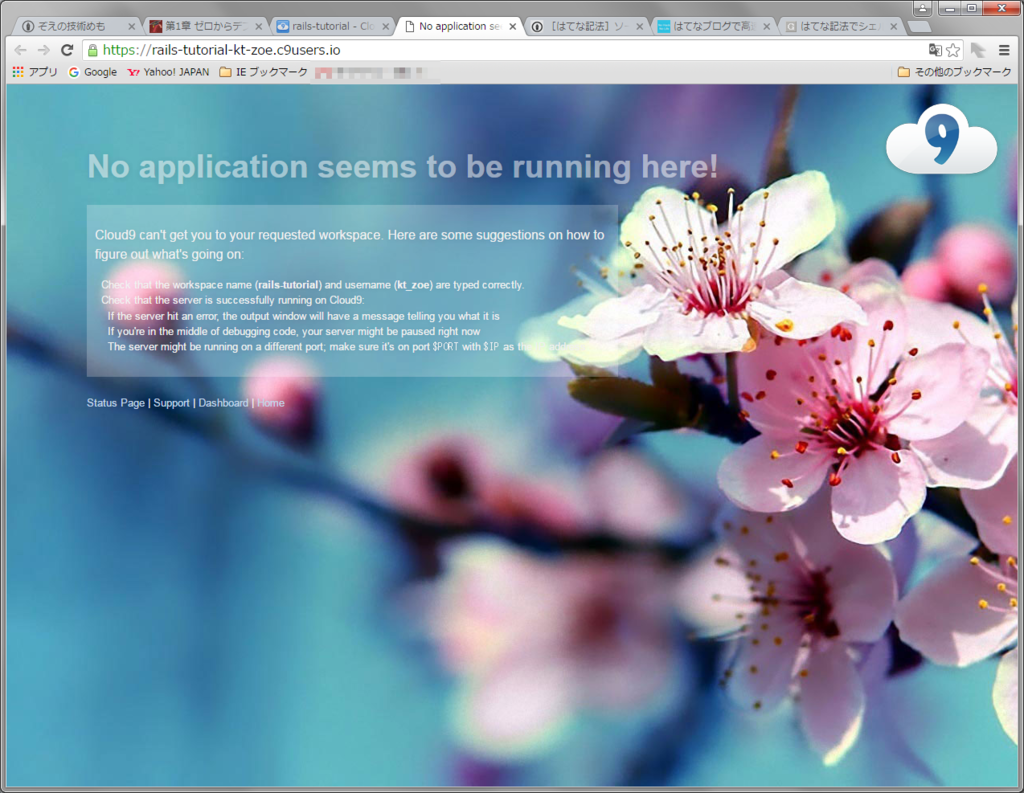Open the Chrome hamburger menu
Viewport: 1024px width, 793px height.
[x=1004, y=50]
